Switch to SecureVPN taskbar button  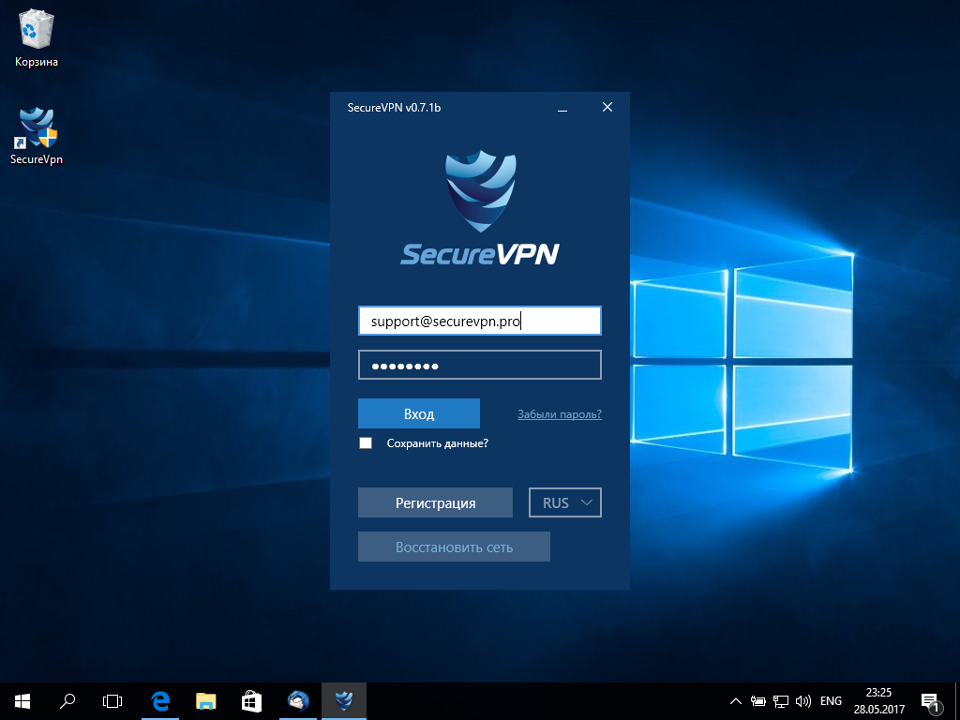(x=344, y=701)
